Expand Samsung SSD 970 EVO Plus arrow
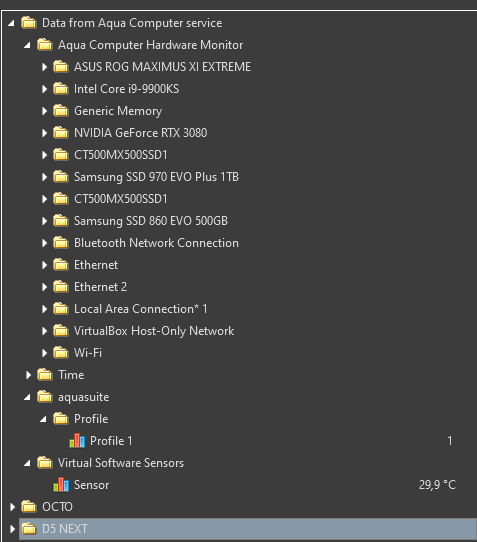 (x=44, y=177)
